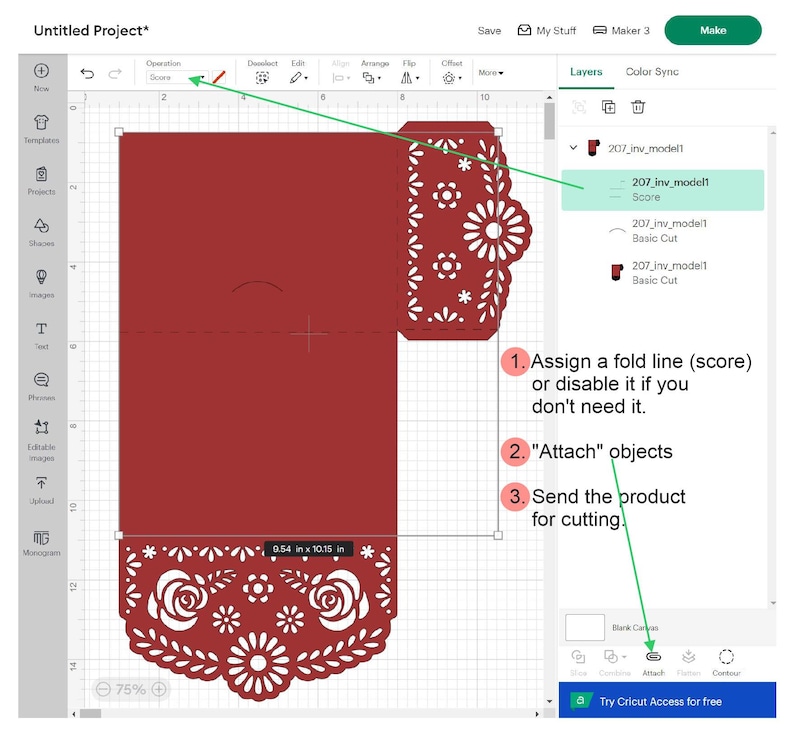Image resolution: width=794 pixels, height=737 pixels.
Task: Click the canvas horizontal scrollbar
Action: click(x=91, y=714)
